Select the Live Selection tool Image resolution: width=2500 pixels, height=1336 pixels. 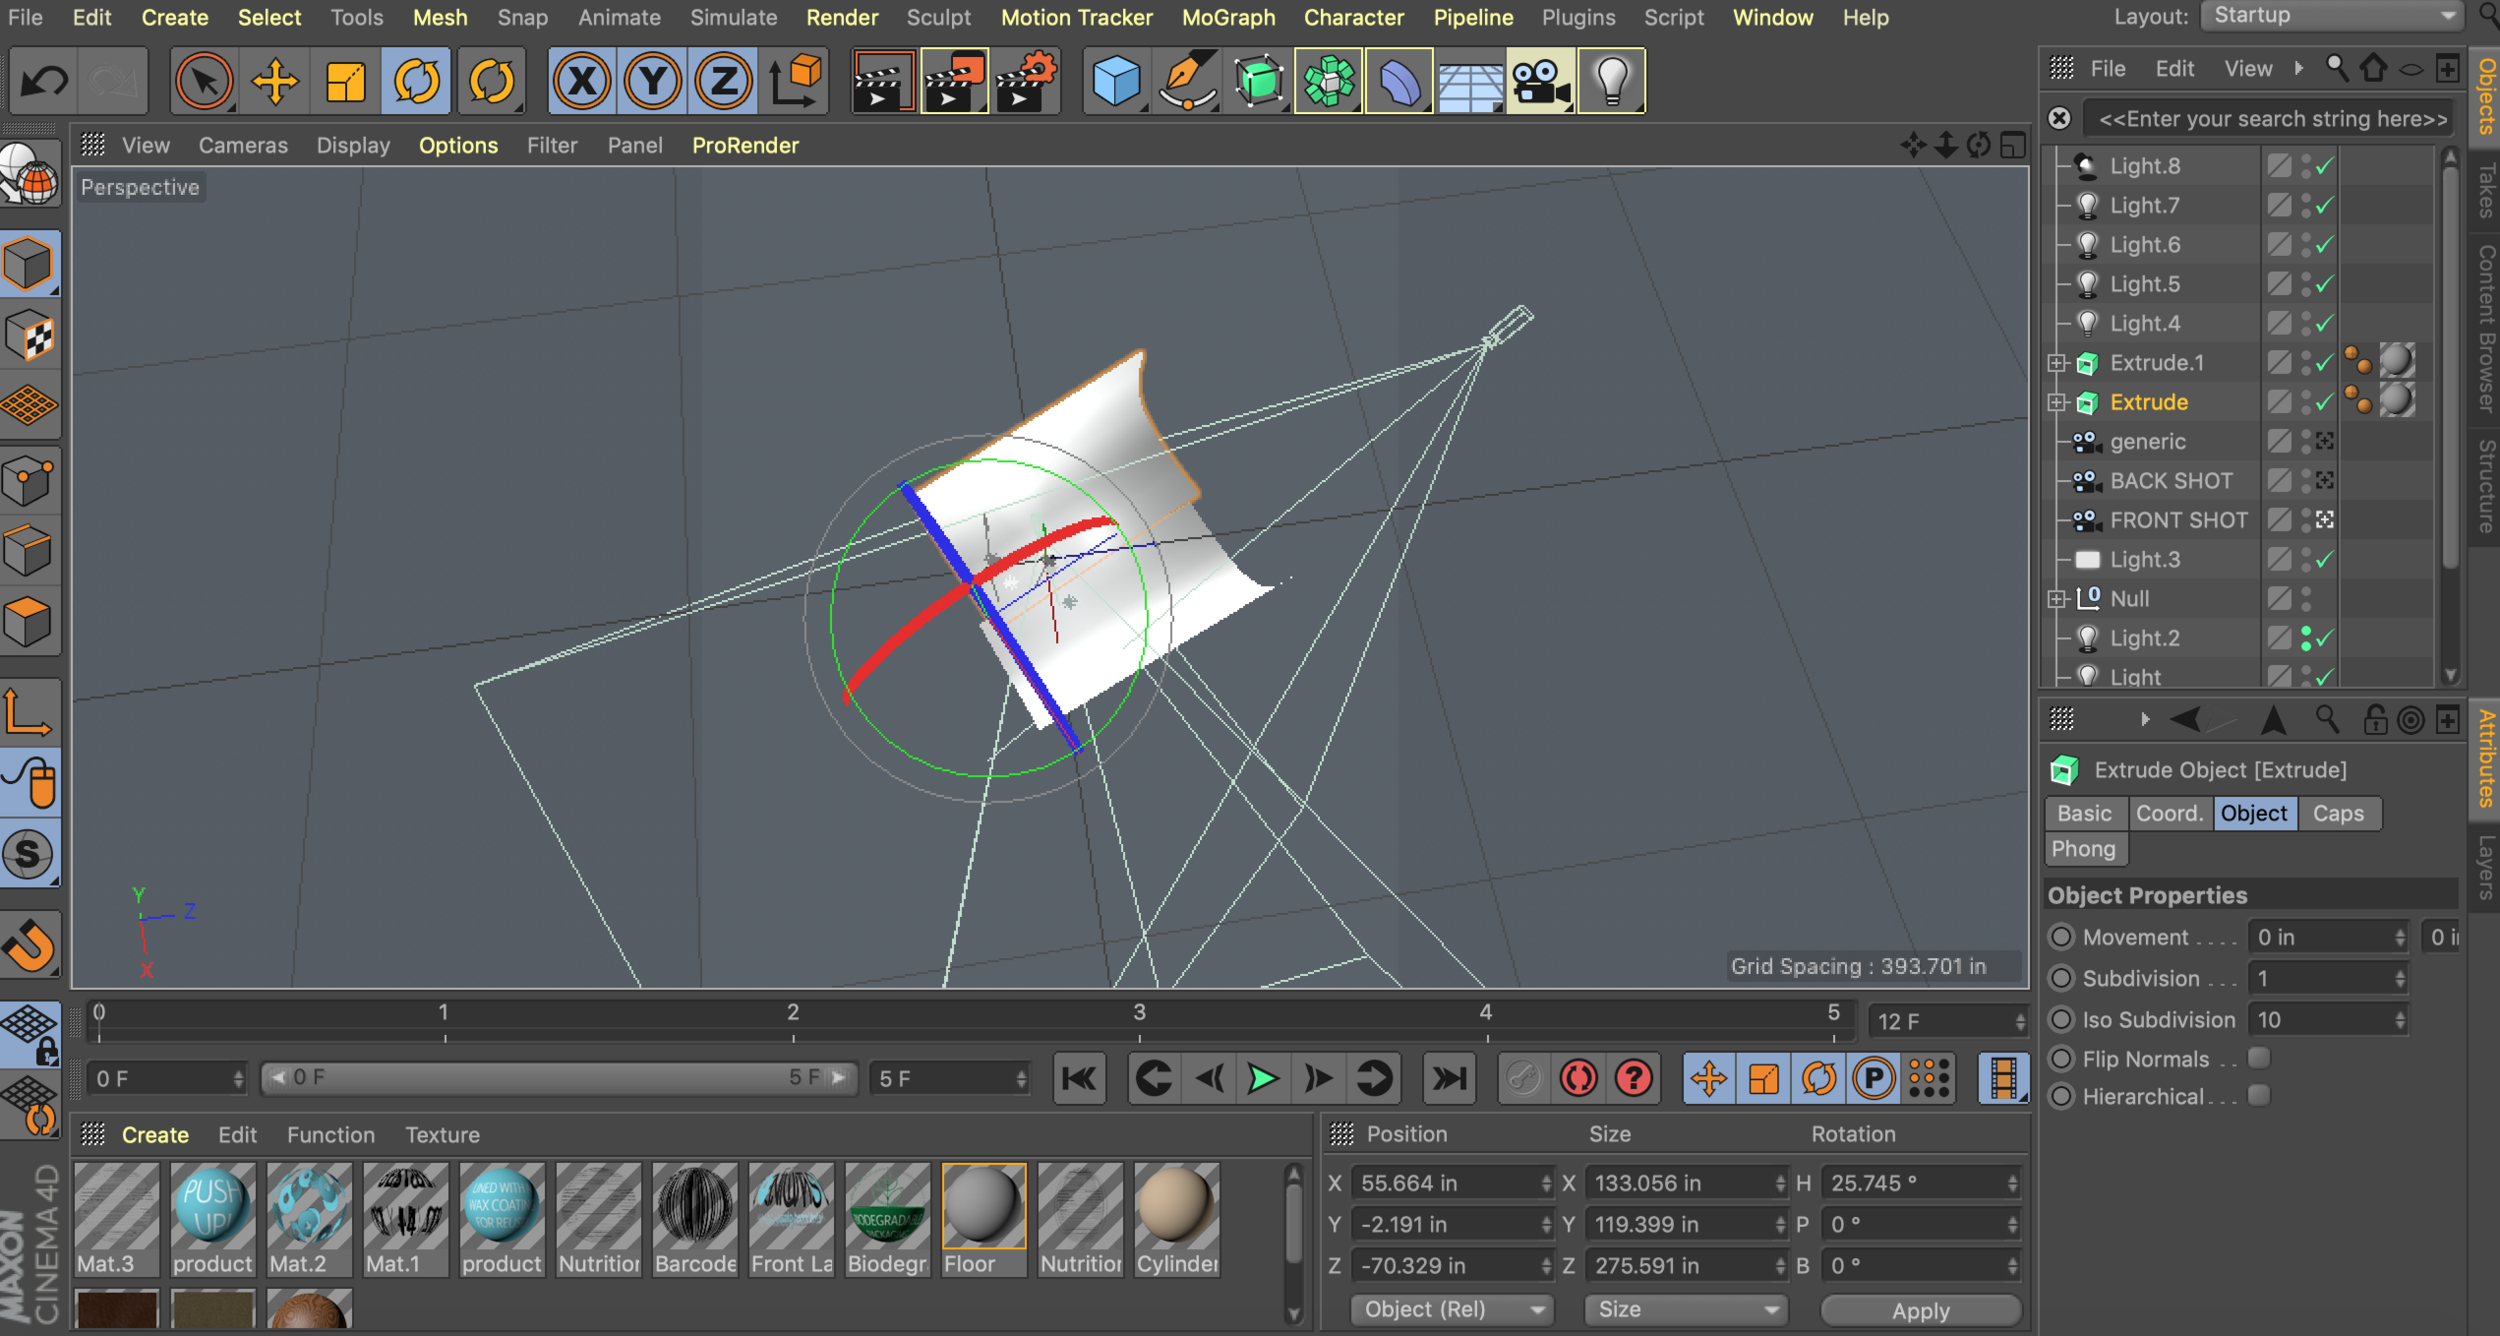coord(204,80)
